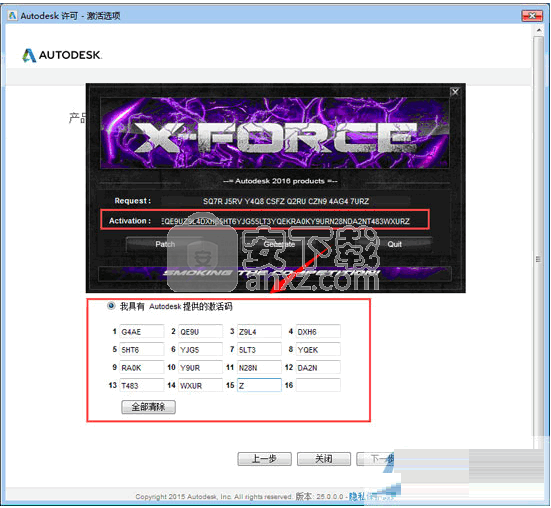Click the Quit button in X-Force
The image size is (551, 508).
click(394, 244)
